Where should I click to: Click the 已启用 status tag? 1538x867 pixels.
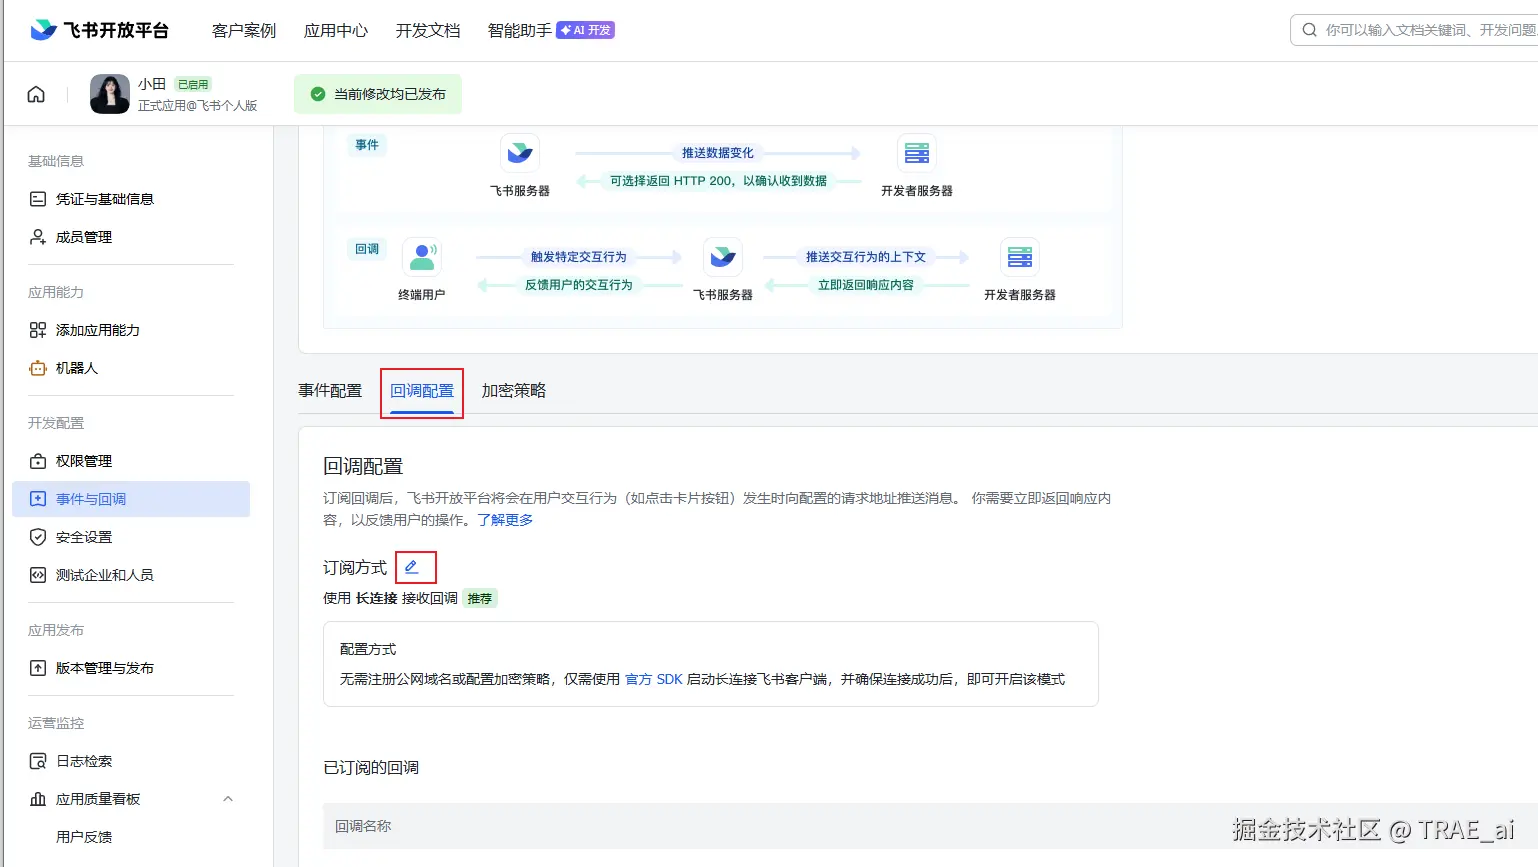pyautogui.click(x=193, y=84)
